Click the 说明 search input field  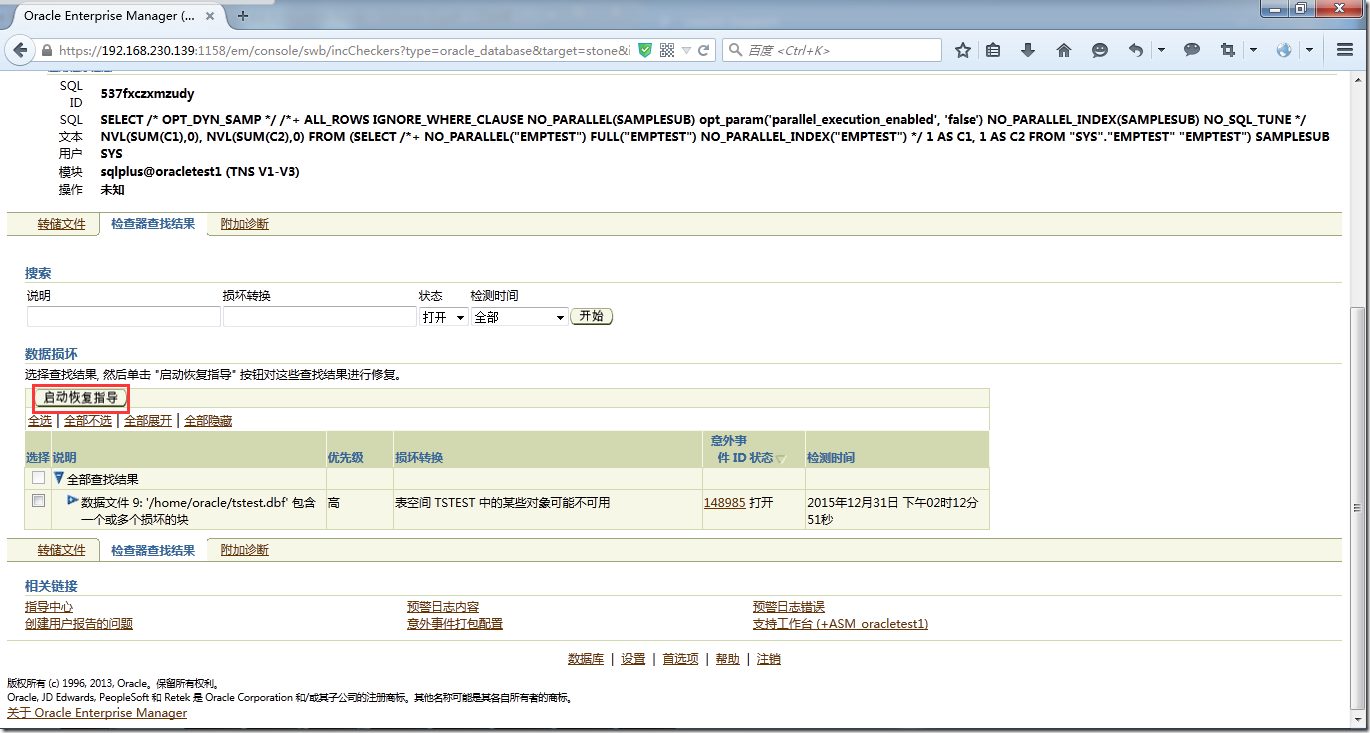coord(124,316)
